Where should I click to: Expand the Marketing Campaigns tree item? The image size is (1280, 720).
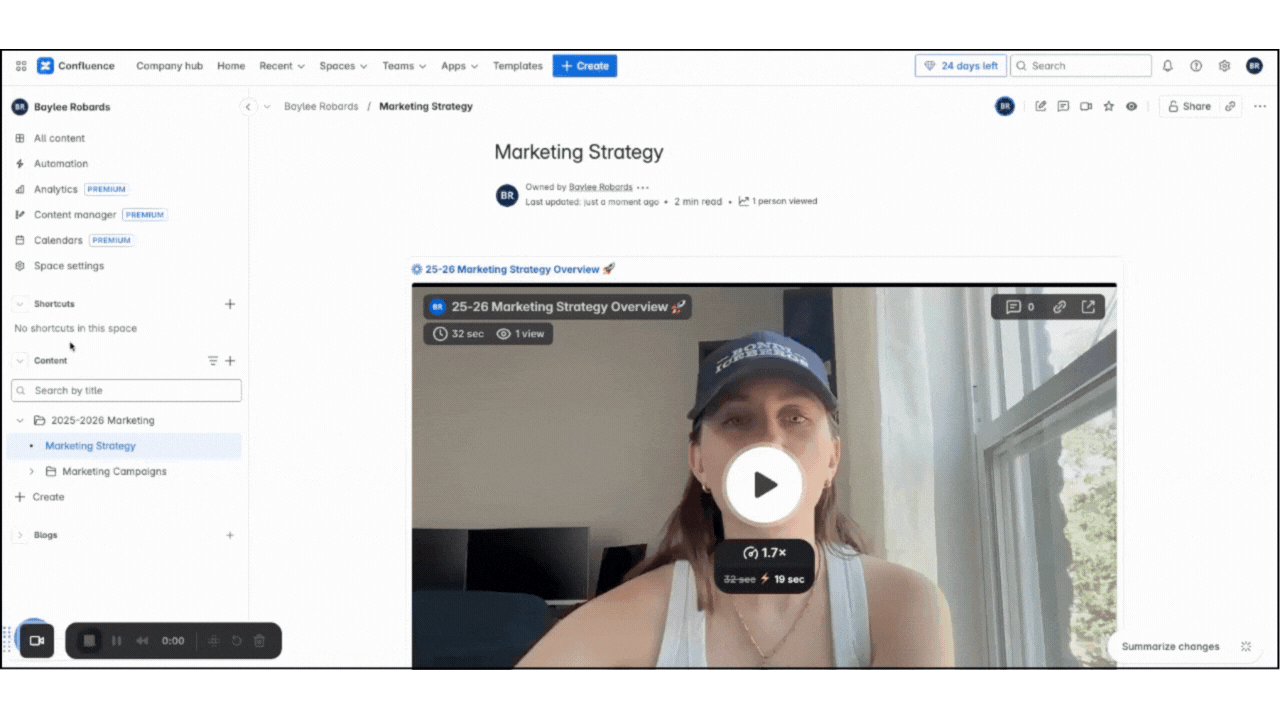point(31,471)
